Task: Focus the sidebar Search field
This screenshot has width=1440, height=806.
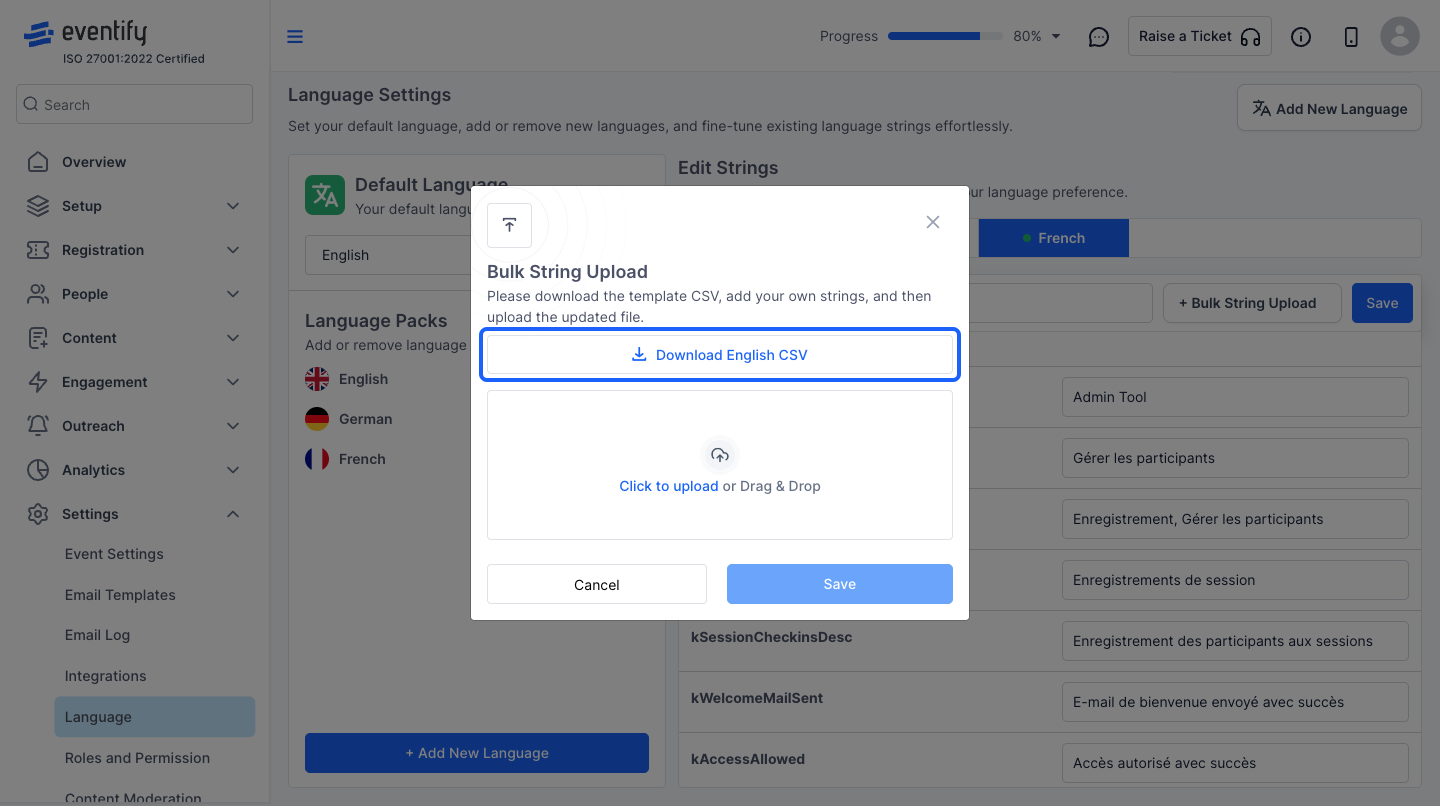Action: [x=135, y=104]
